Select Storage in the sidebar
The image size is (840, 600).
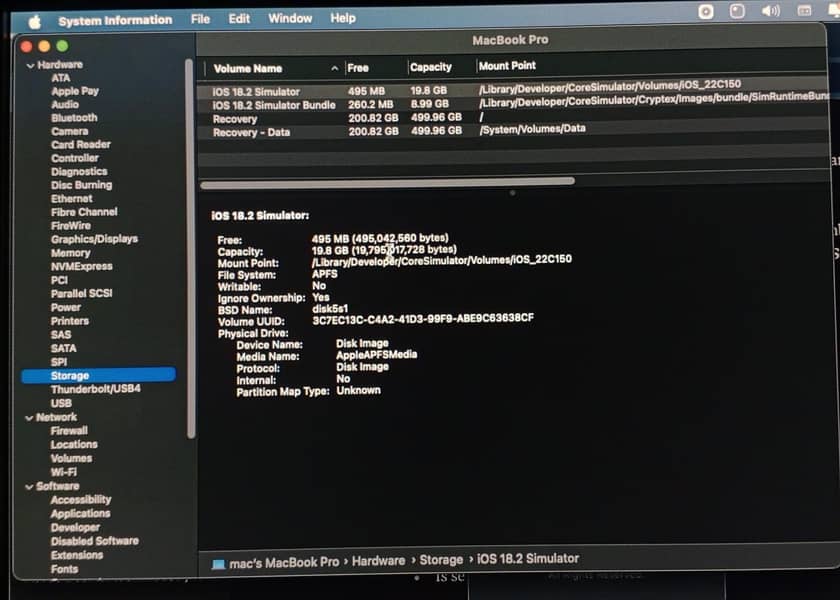(x=99, y=375)
